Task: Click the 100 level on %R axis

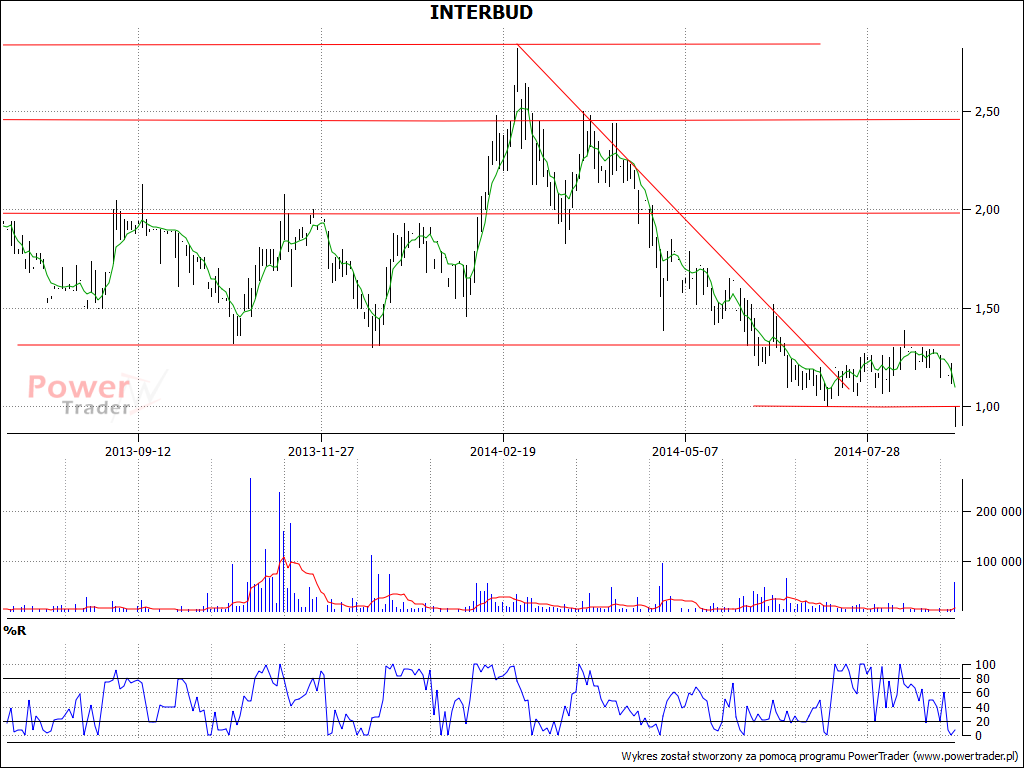Action: tap(983, 665)
